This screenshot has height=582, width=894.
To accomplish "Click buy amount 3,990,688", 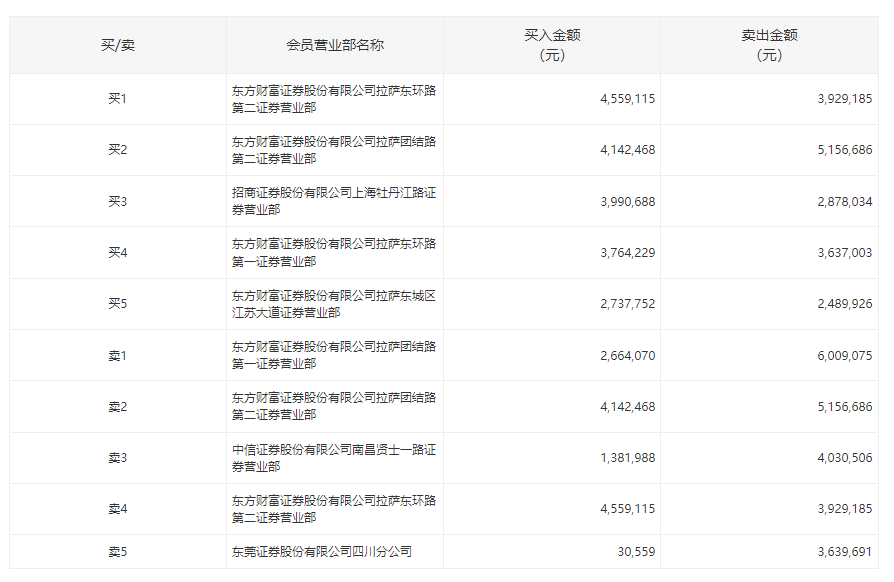I will point(628,202).
